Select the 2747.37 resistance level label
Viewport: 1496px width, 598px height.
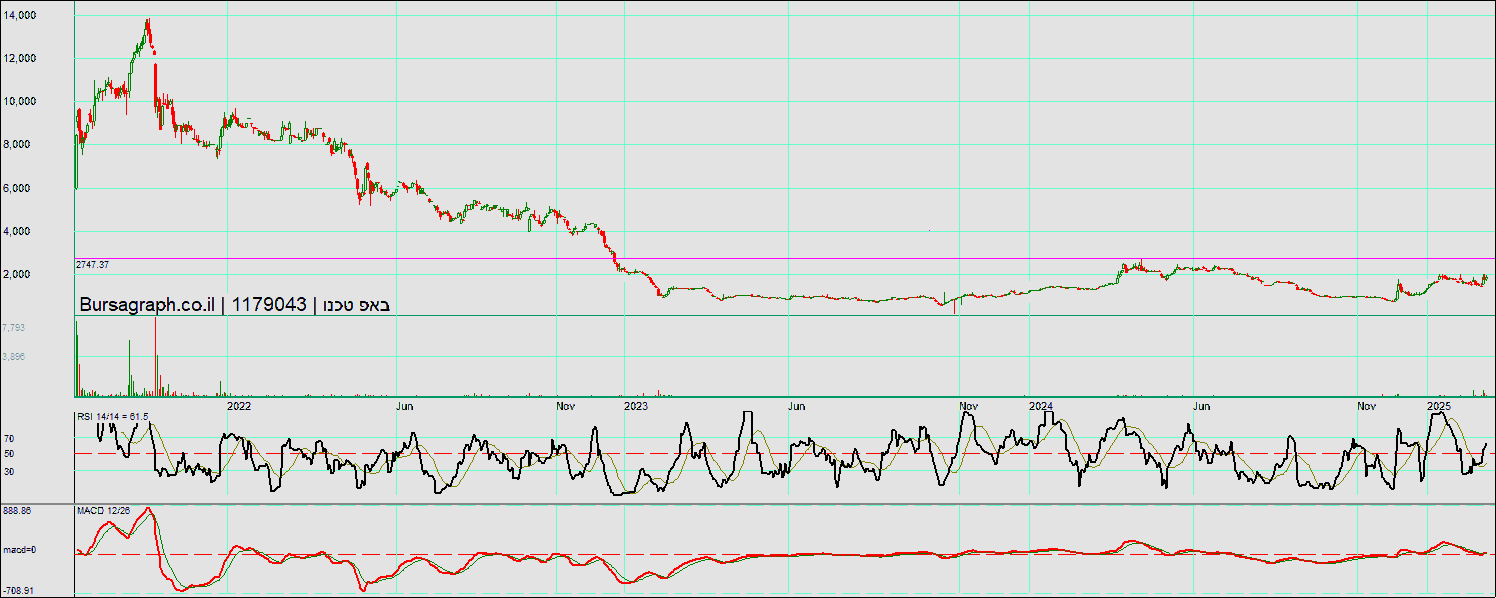(x=92, y=265)
